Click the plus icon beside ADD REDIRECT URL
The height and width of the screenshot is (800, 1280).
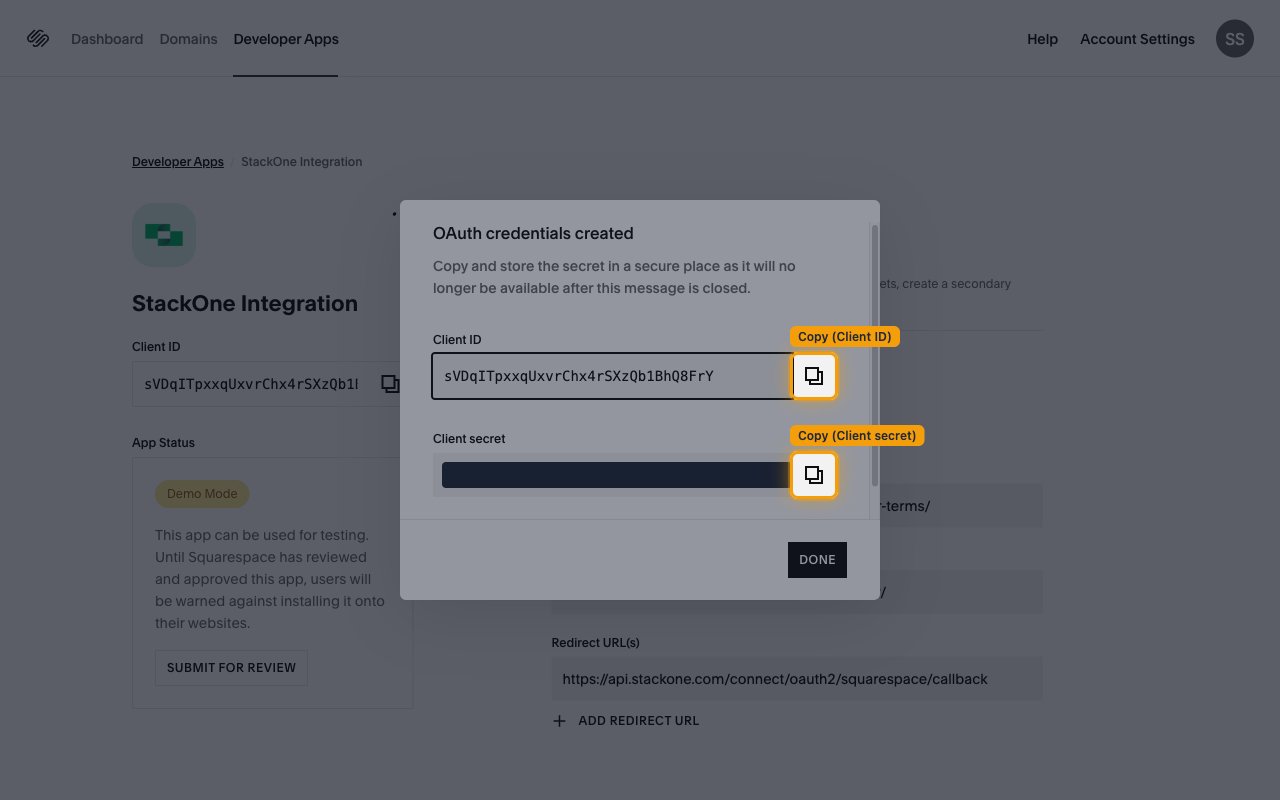pyautogui.click(x=559, y=721)
